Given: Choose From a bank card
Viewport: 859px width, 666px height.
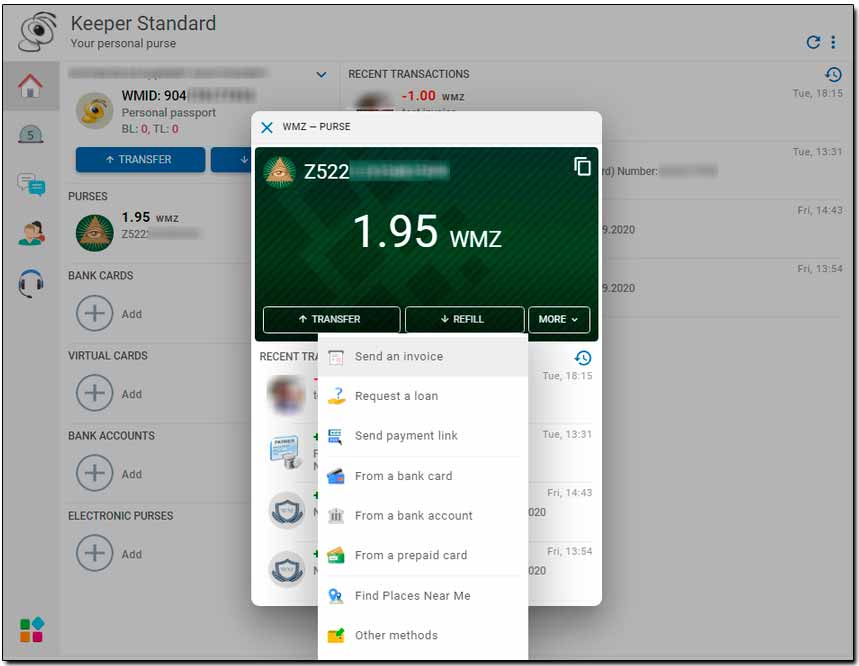Looking at the screenshot, I should coord(422,476).
